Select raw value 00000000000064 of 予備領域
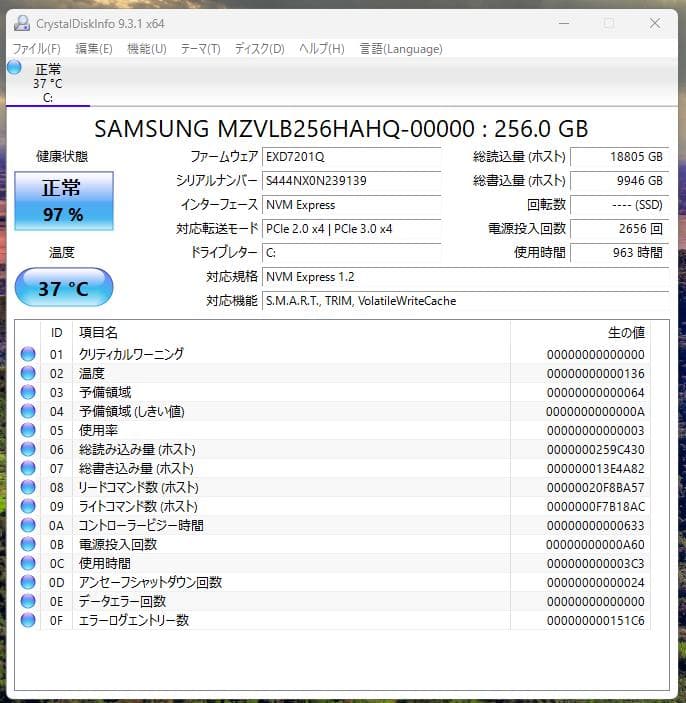Viewport: 686px width, 703px height. 595,393
